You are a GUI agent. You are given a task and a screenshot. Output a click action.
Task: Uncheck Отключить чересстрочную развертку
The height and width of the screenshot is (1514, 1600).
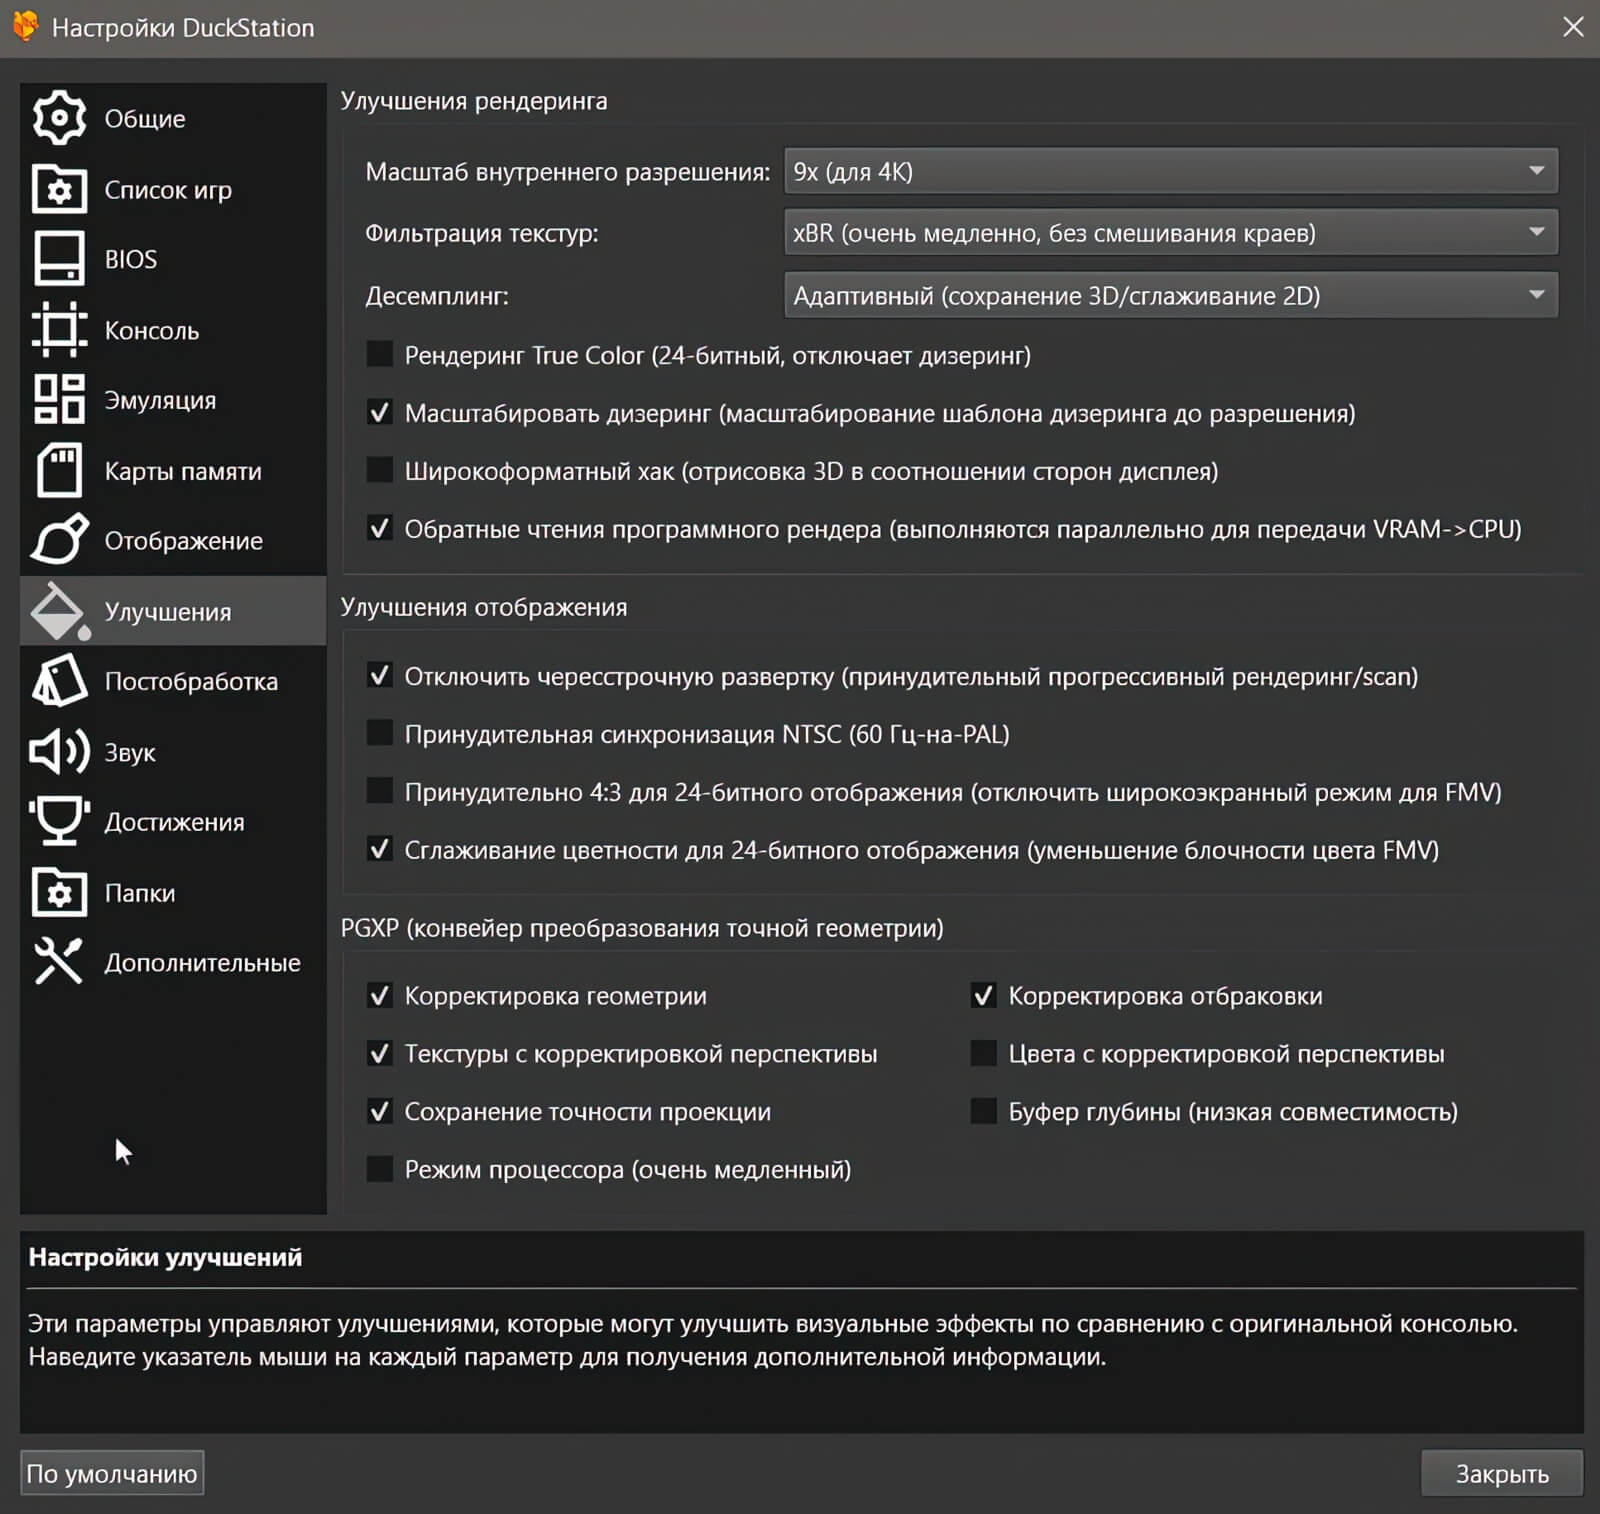(x=380, y=676)
